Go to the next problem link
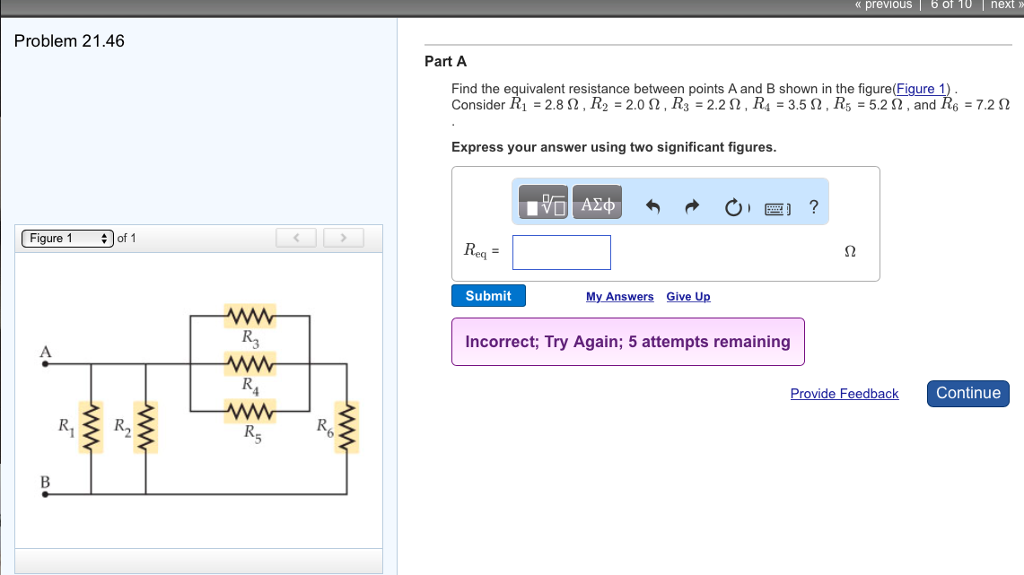 pos(1006,5)
